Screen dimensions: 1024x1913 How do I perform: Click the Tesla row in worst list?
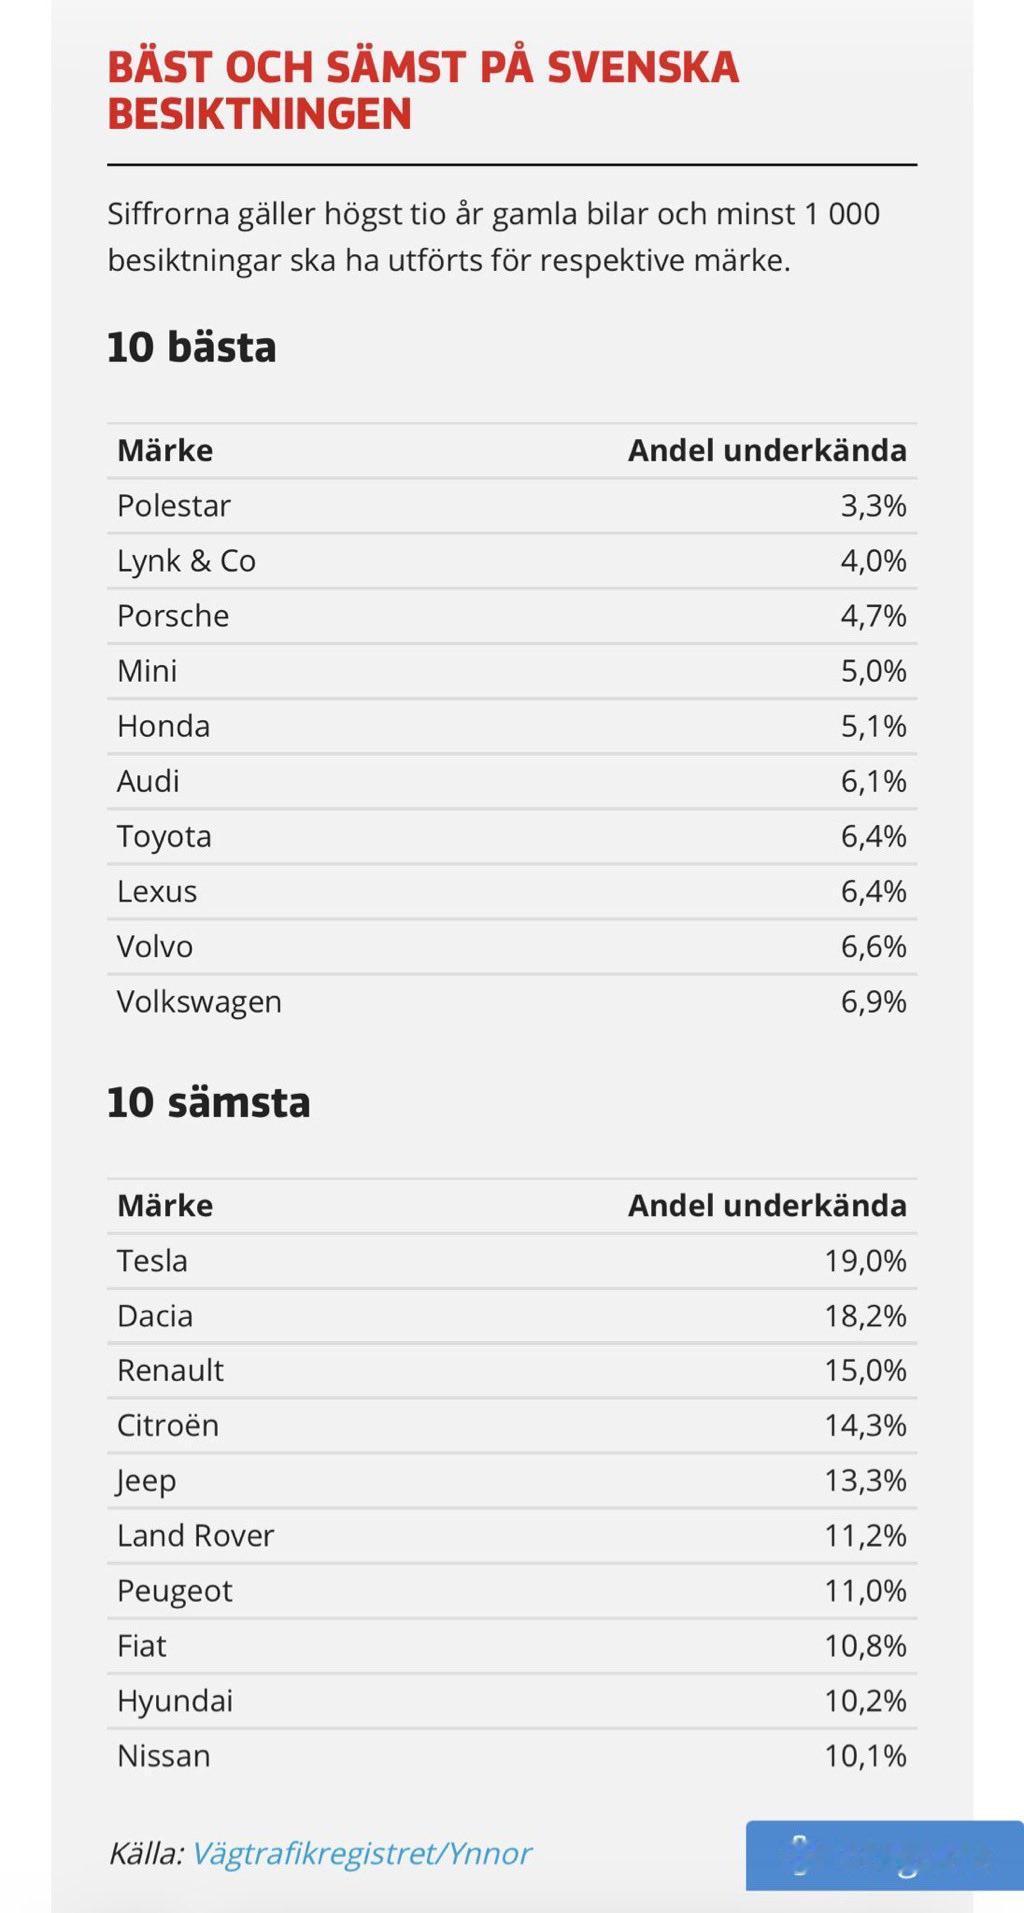511,1260
